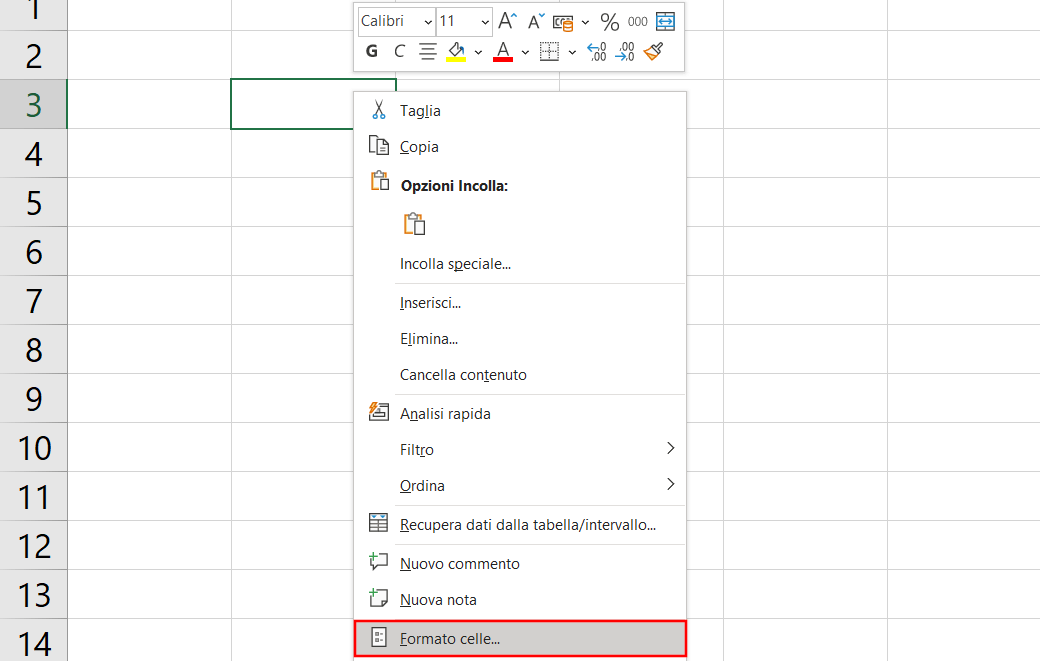Apply thousands separator style

(637, 22)
